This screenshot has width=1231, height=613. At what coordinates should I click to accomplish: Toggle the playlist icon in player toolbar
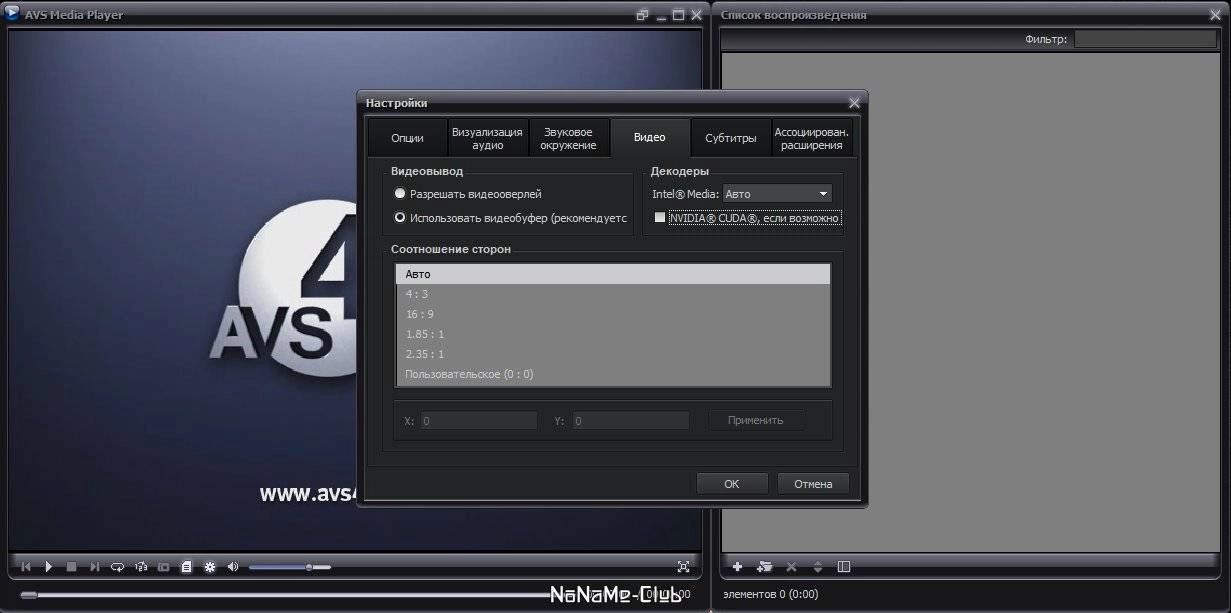click(187, 567)
